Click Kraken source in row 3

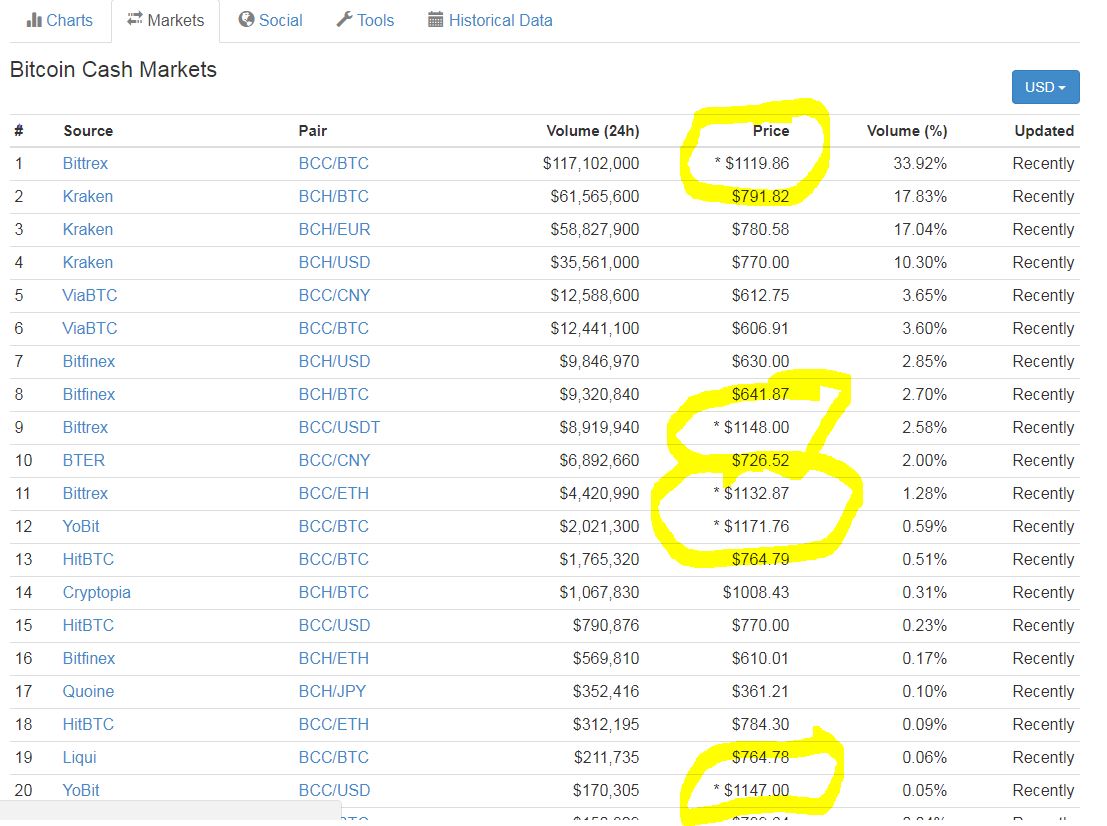click(88, 229)
